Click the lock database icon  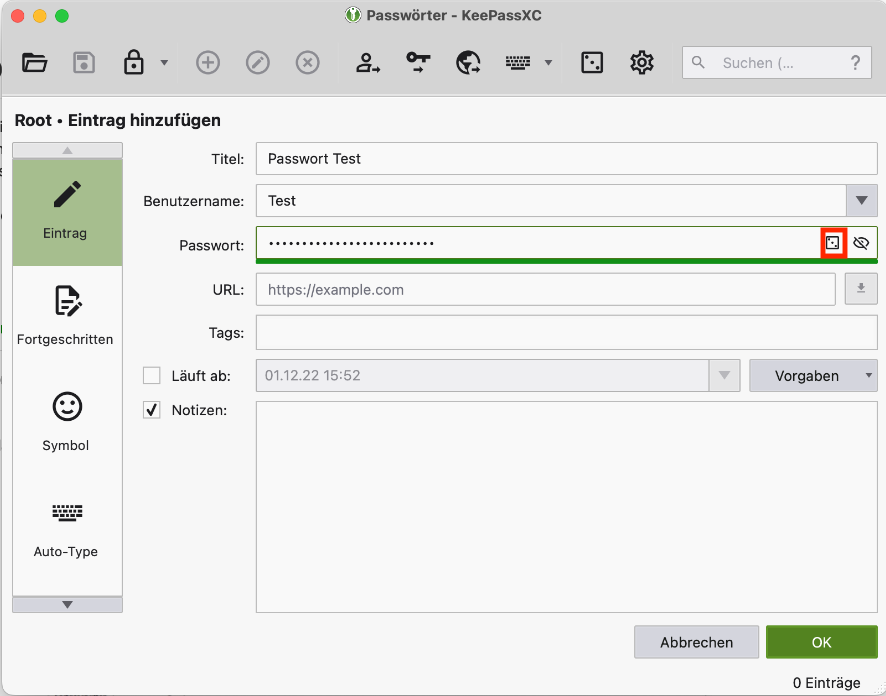(133, 63)
